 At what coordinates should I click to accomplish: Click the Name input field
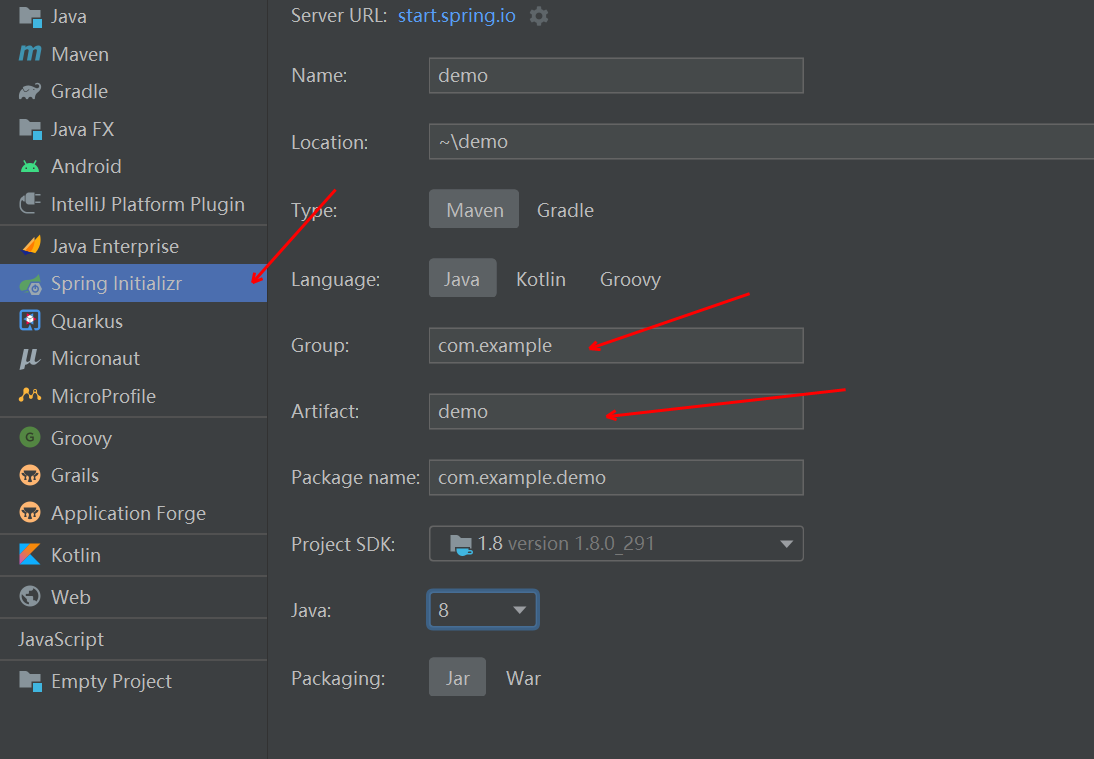pos(616,75)
